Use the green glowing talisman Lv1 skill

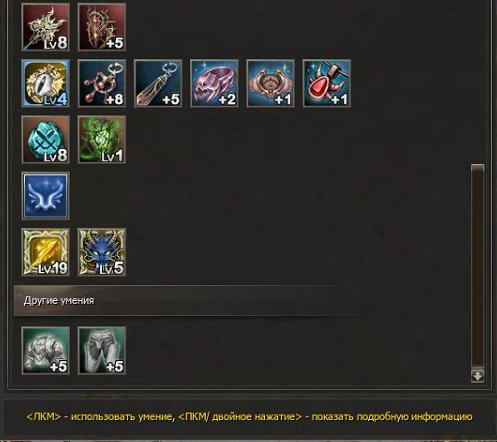coord(102,140)
